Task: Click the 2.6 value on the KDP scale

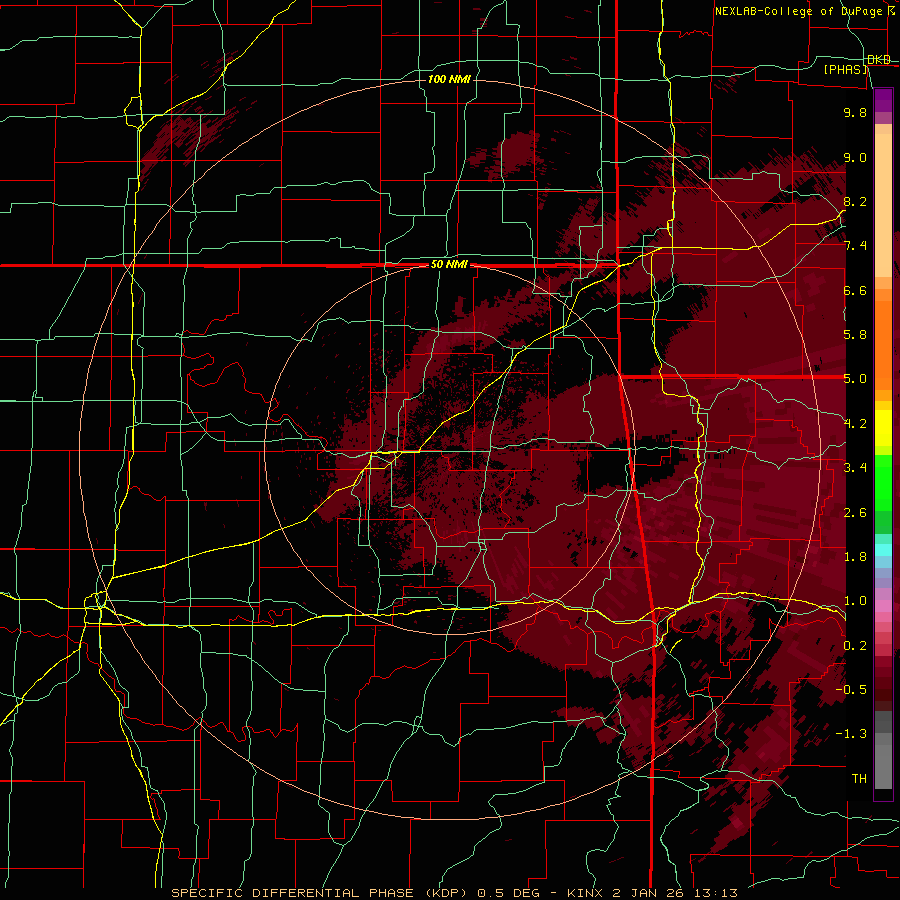Action: (855, 513)
